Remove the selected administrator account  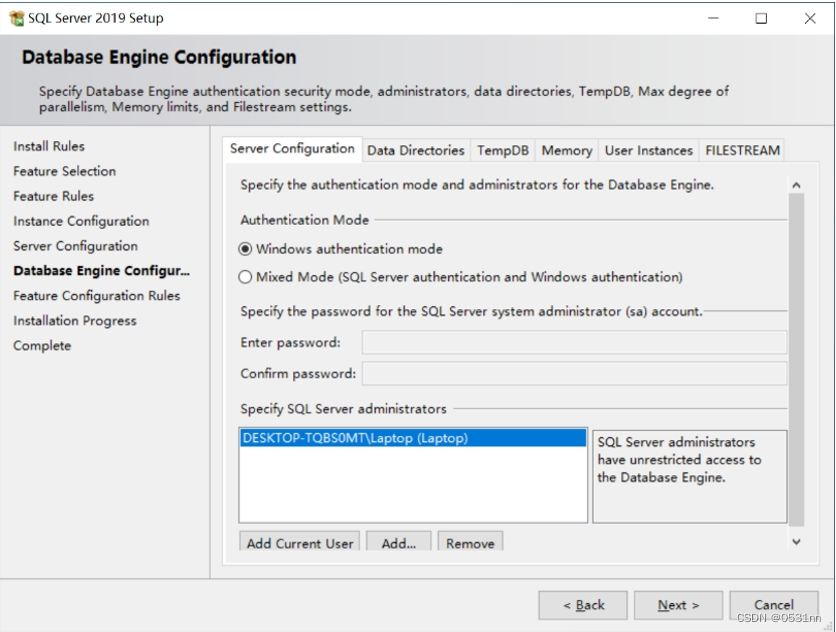pos(470,543)
